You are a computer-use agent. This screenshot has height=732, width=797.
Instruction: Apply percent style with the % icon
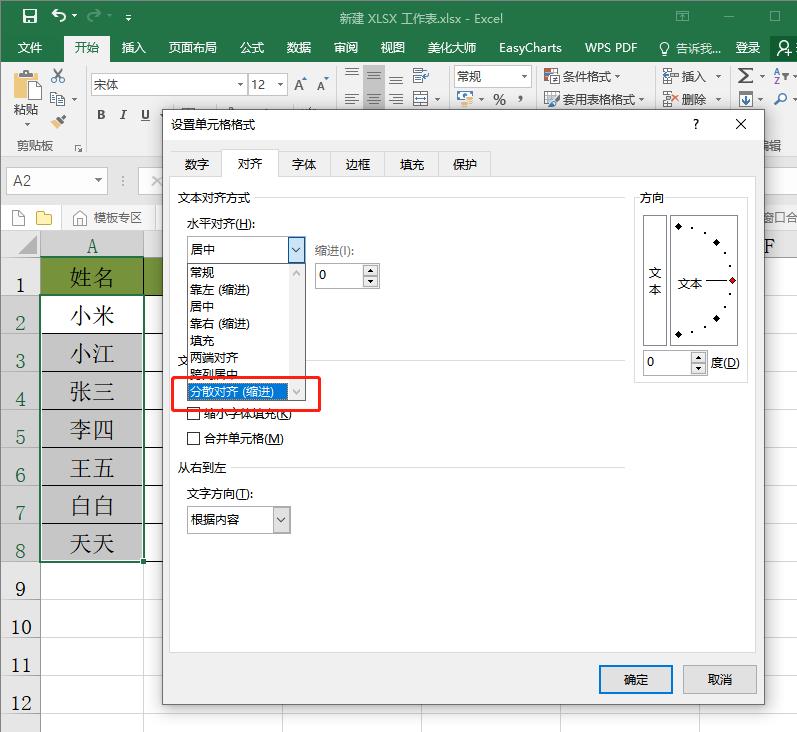[x=499, y=100]
